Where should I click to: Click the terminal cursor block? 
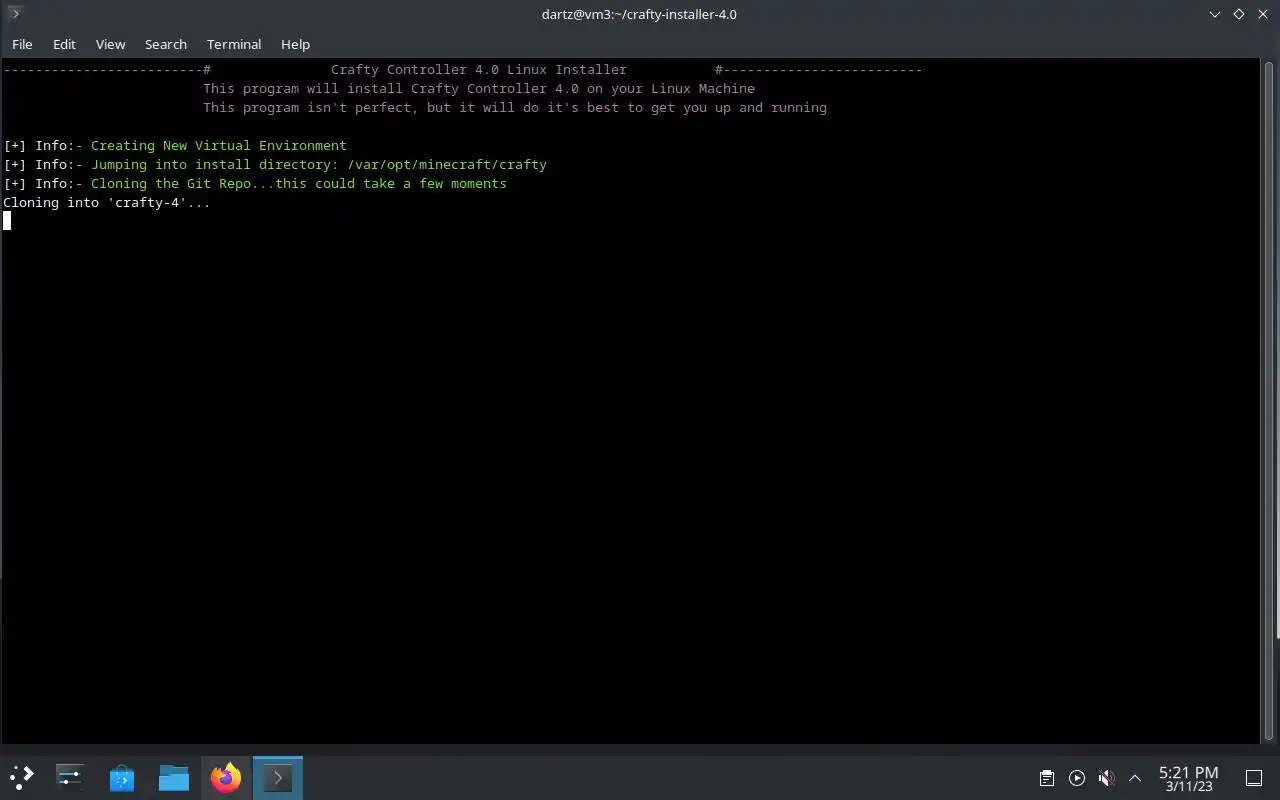(x=7, y=221)
